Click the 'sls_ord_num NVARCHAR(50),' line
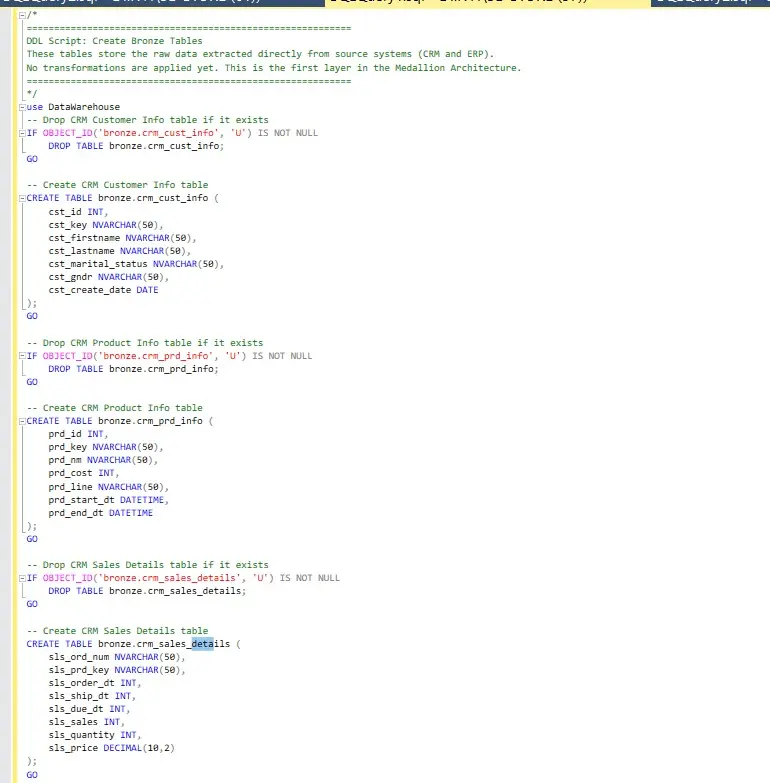This screenshot has width=770, height=783. click(117, 657)
